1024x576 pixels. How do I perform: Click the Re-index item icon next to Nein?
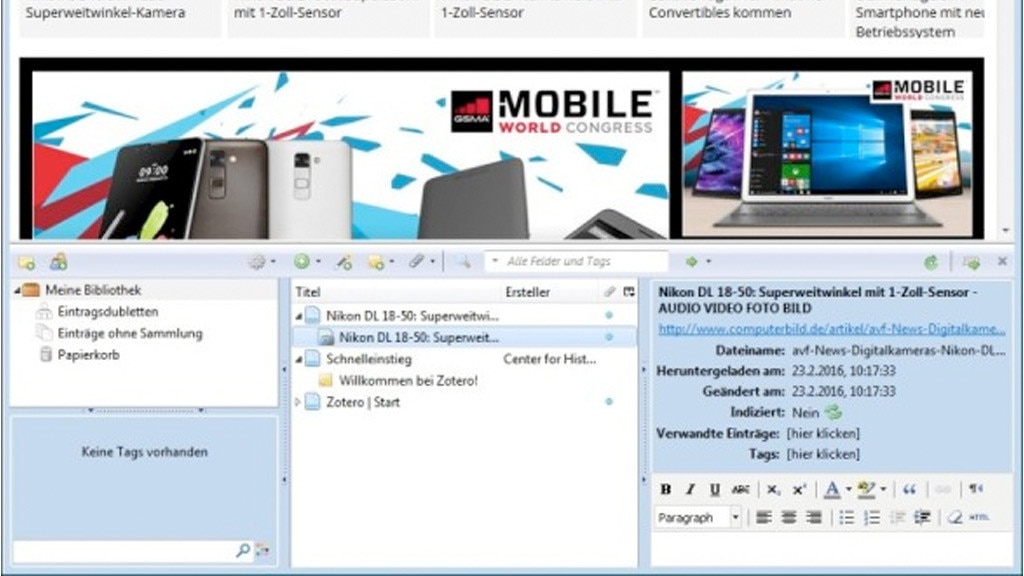coord(833,412)
